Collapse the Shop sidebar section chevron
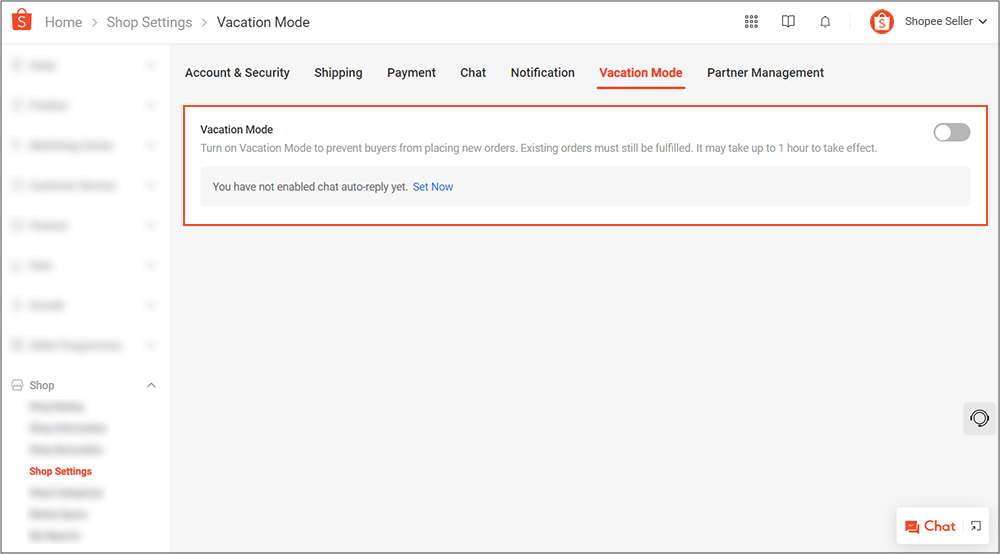 pyautogui.click(x=151, y=386)
